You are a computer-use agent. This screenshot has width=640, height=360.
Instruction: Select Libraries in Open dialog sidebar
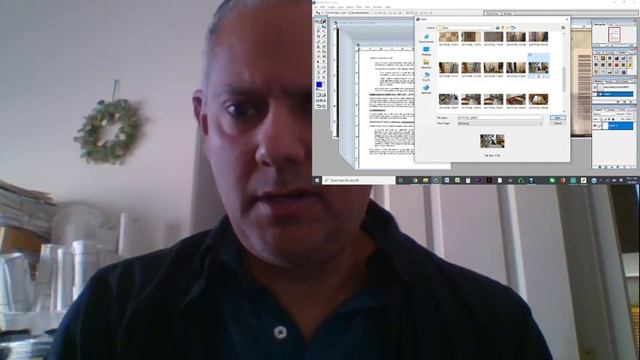tap(426, 64)
